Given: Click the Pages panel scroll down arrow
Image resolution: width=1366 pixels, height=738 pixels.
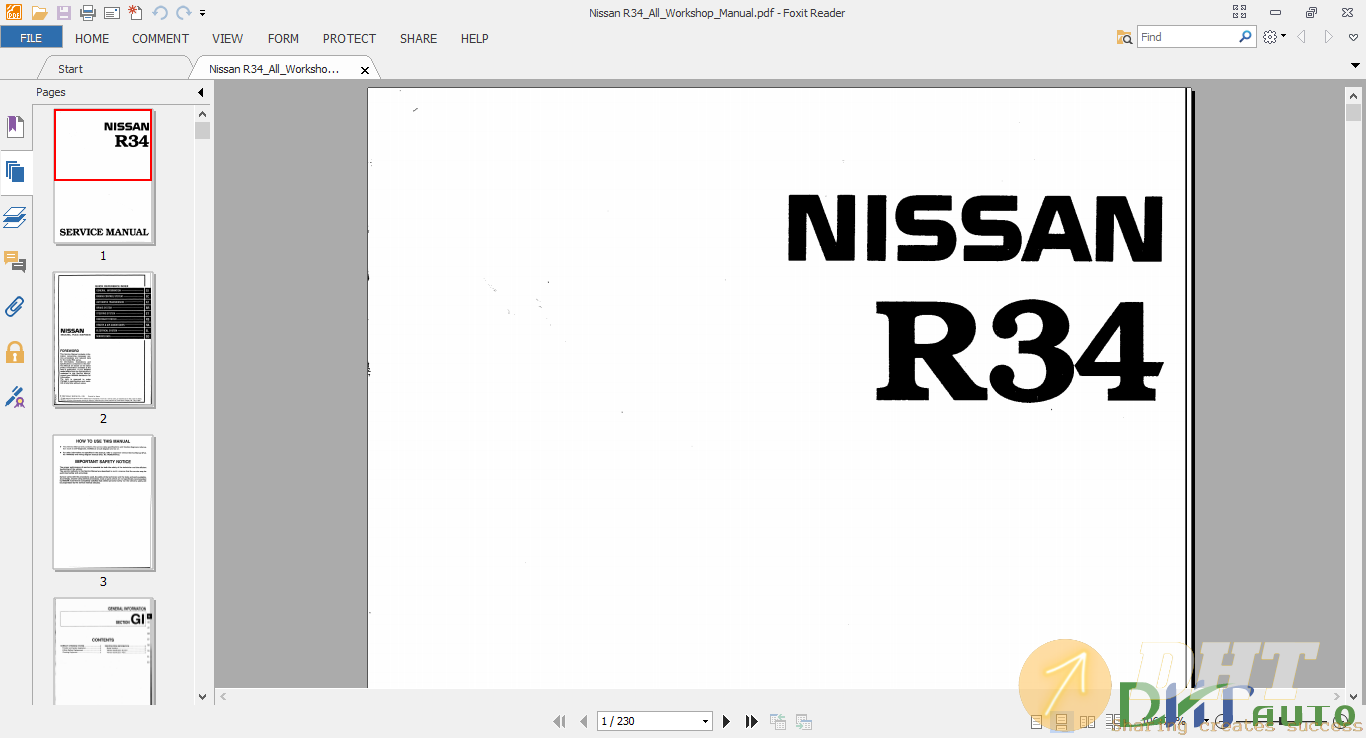Looking at the screenshot, I should point(202,696).
